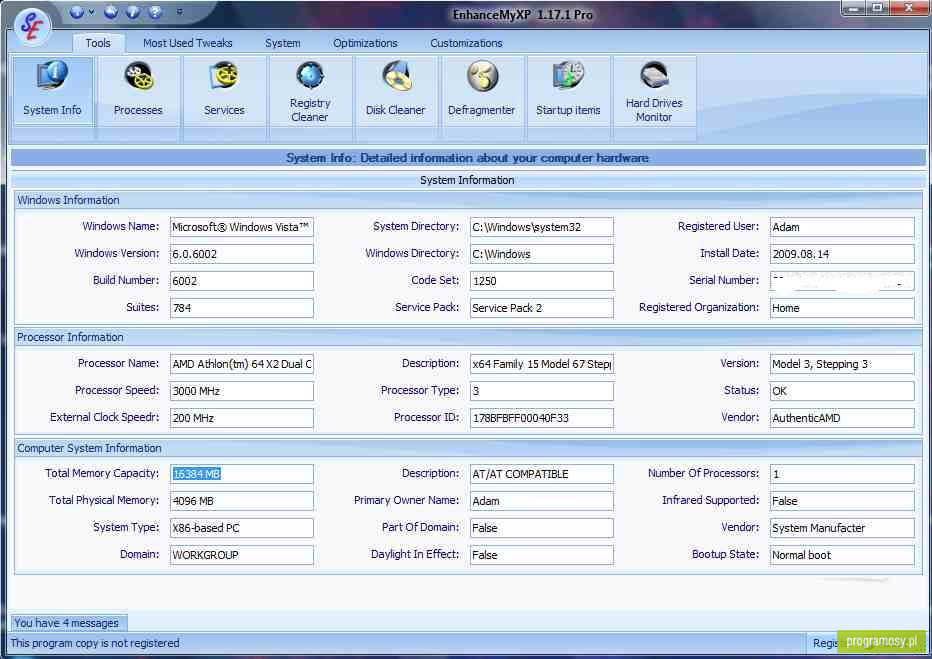Select the Registered Organization field
Screen dimensions: 932x659
coord(842,308)
